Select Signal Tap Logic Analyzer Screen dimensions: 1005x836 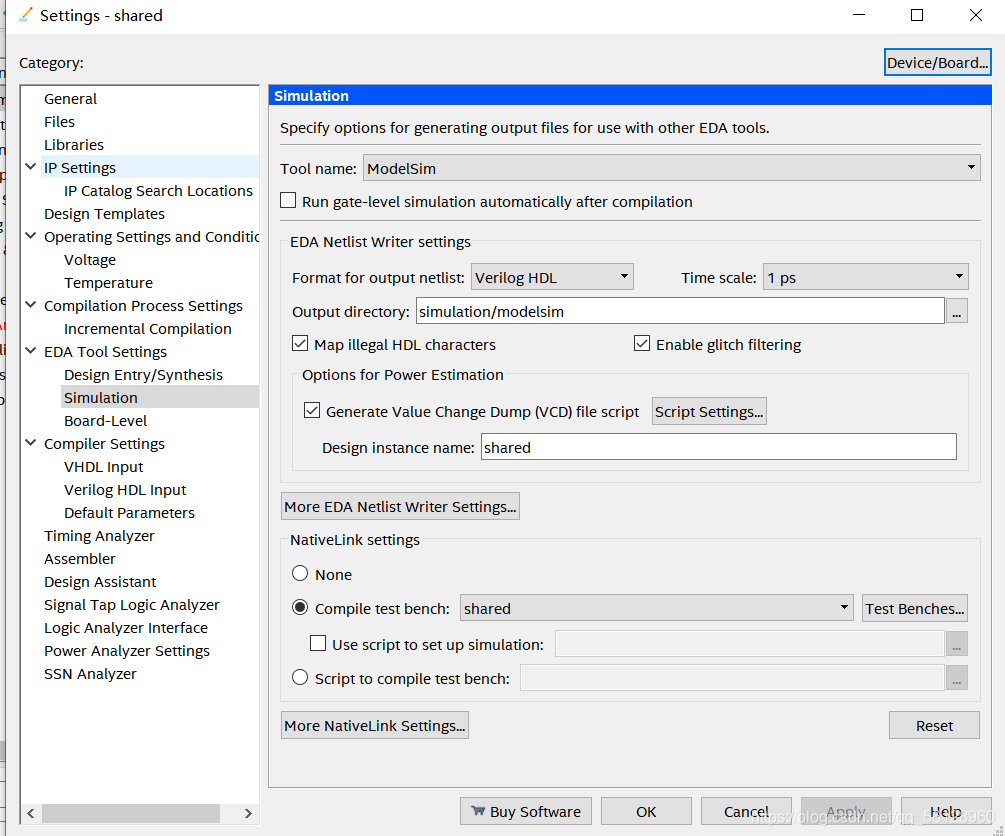(x=131, y=605)
